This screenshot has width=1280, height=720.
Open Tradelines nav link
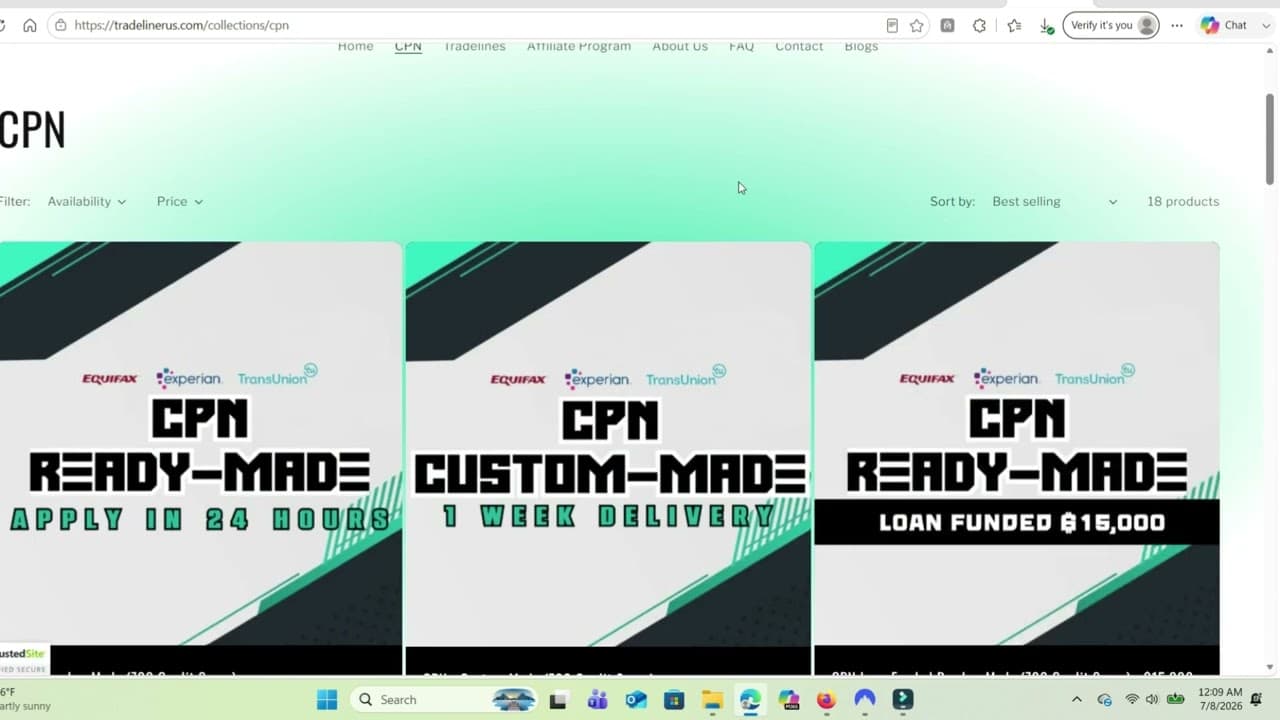[474, 46]
